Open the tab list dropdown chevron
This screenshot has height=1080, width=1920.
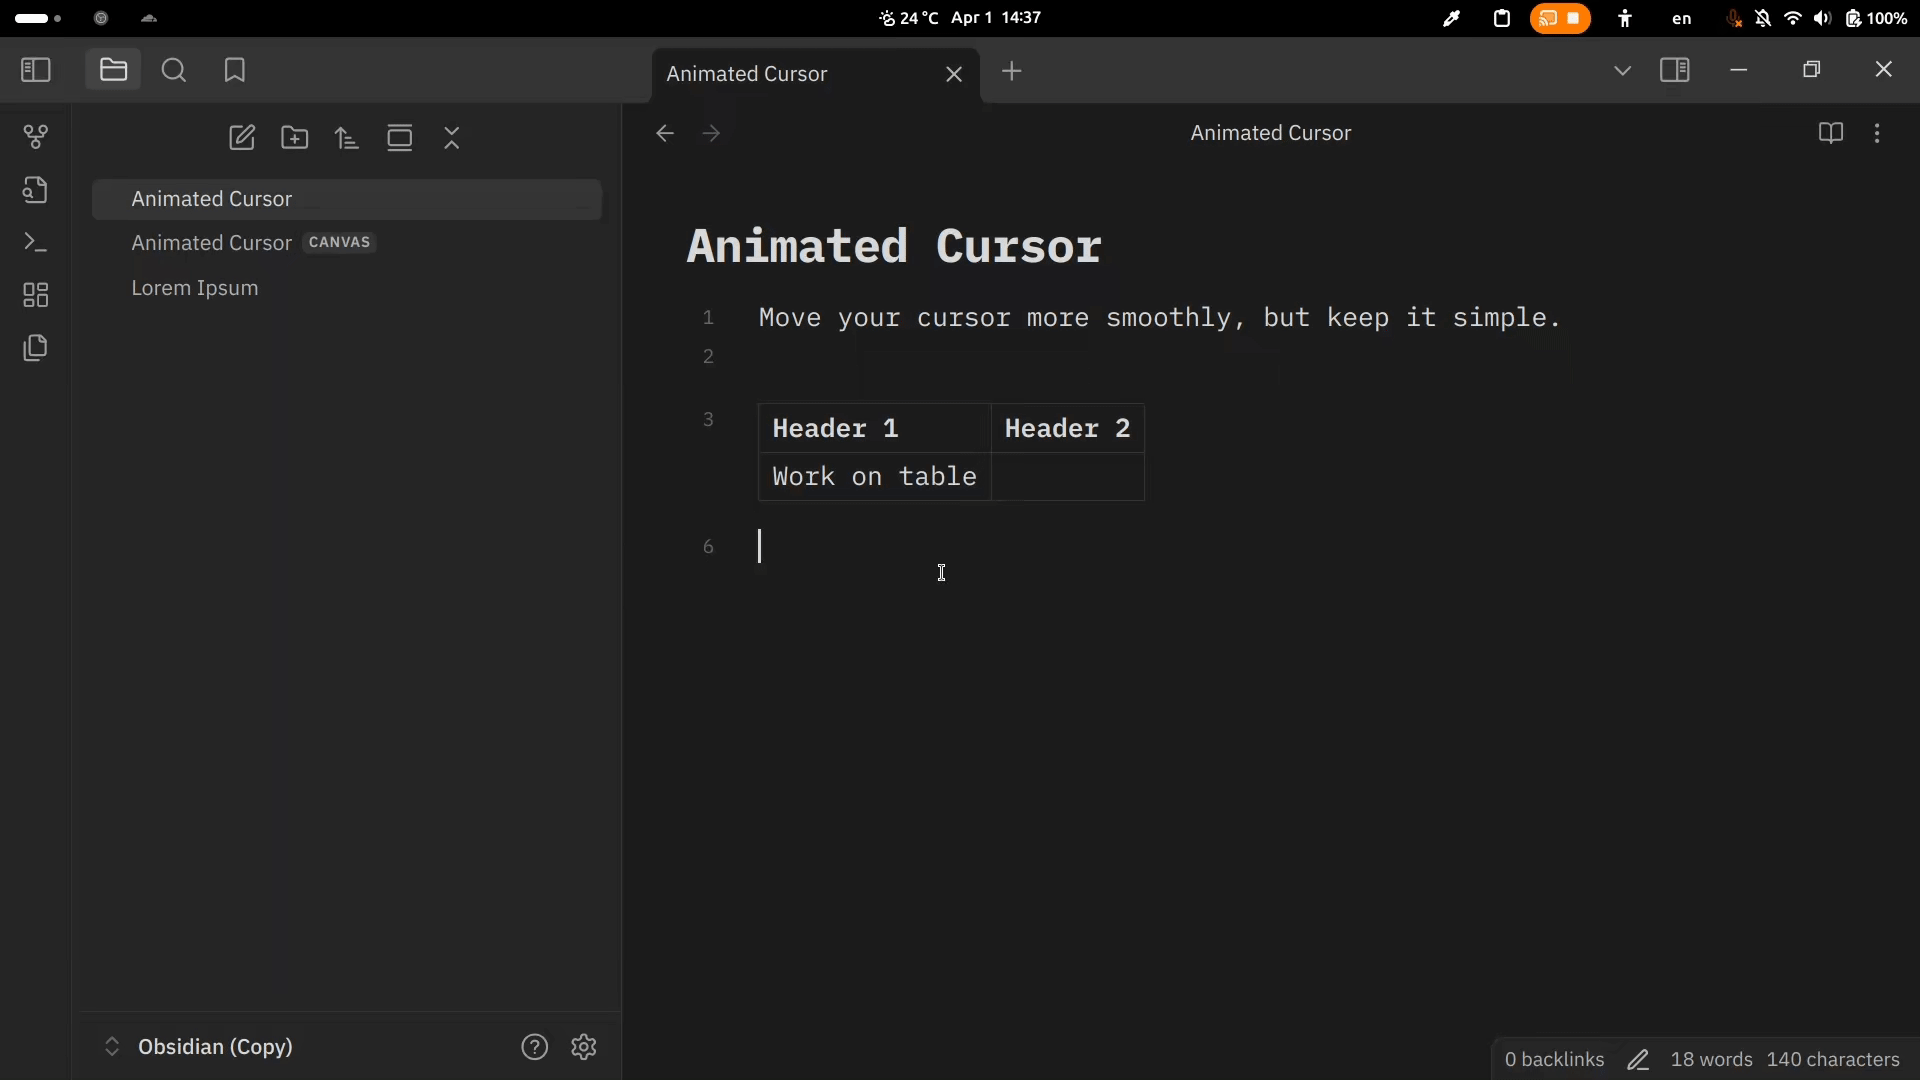[x=1622, y=71]
